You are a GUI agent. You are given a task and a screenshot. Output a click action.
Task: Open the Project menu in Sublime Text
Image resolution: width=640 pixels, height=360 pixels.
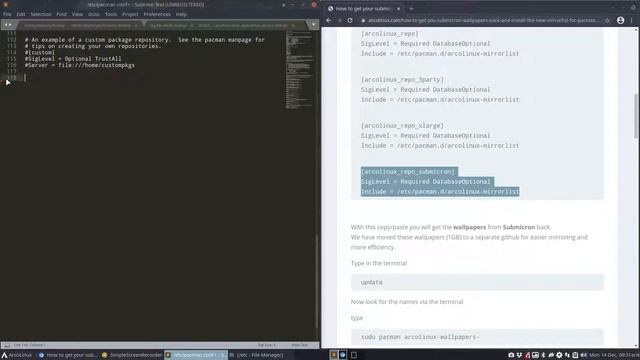(130, 14)
